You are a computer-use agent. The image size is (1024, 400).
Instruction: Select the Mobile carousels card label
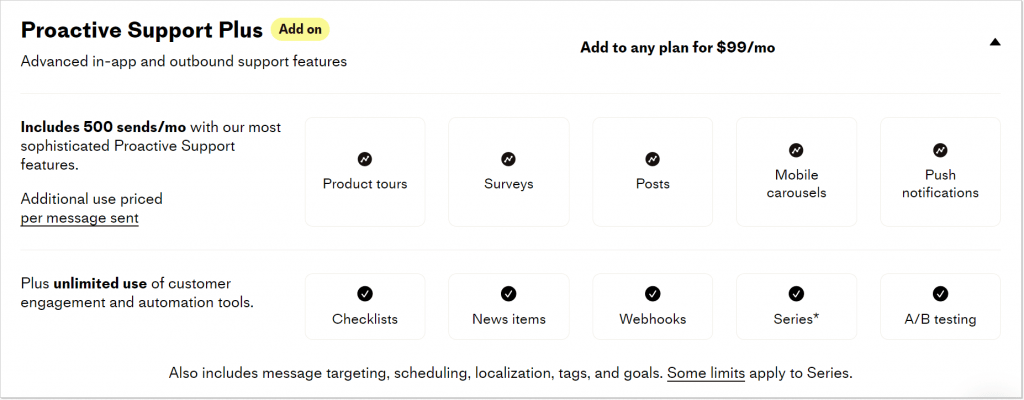(796, 184)
